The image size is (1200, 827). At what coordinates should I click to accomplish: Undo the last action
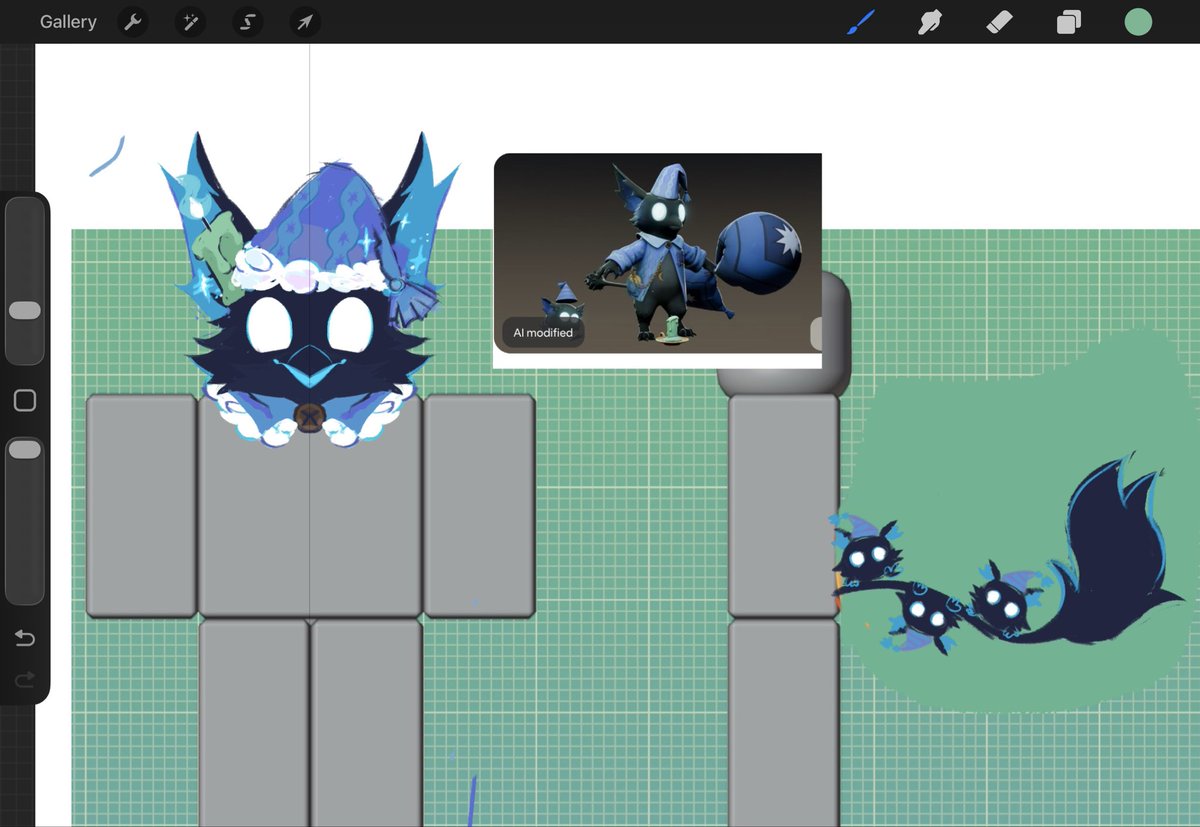[x=25, y=638]
